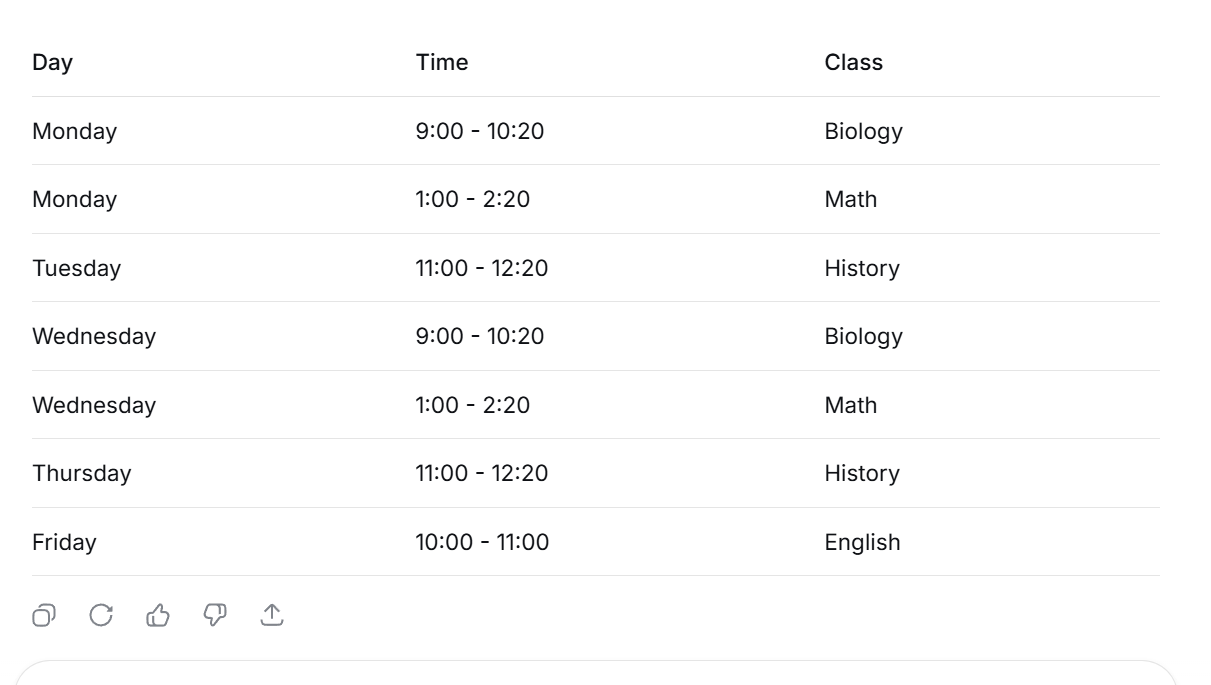1211x685 pixels.
Task: Select Math in the Wednesday row
Action: (x=850, y=405)
